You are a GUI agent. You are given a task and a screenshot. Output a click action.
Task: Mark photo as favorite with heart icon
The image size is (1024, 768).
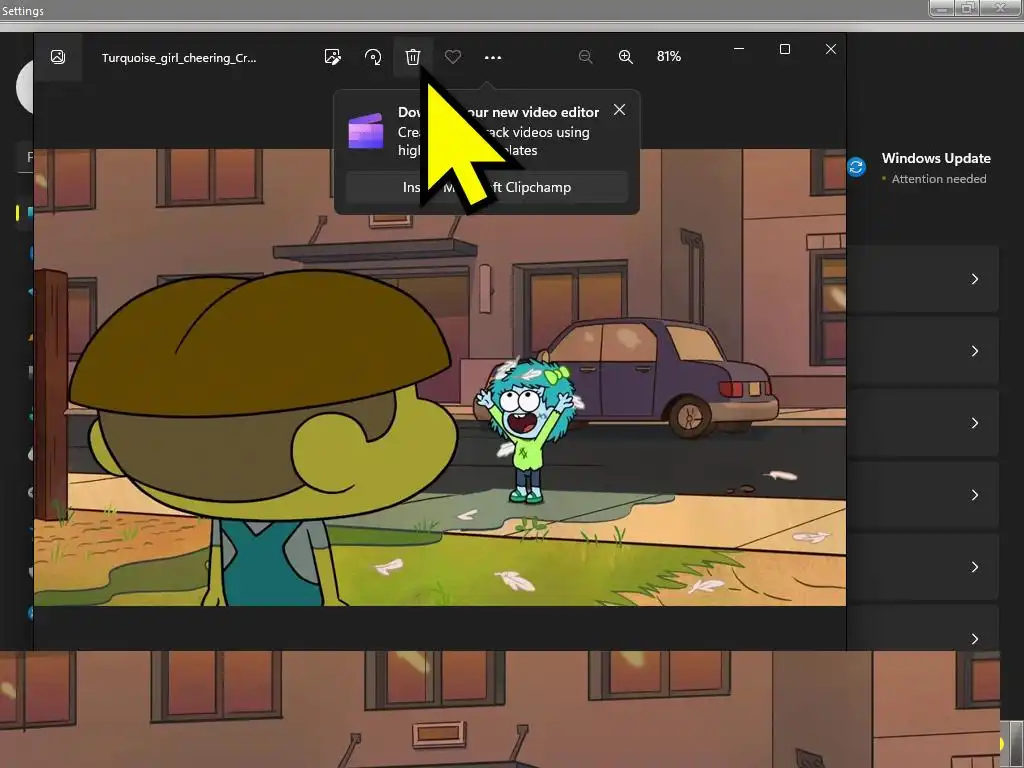(x=453, y=57)
